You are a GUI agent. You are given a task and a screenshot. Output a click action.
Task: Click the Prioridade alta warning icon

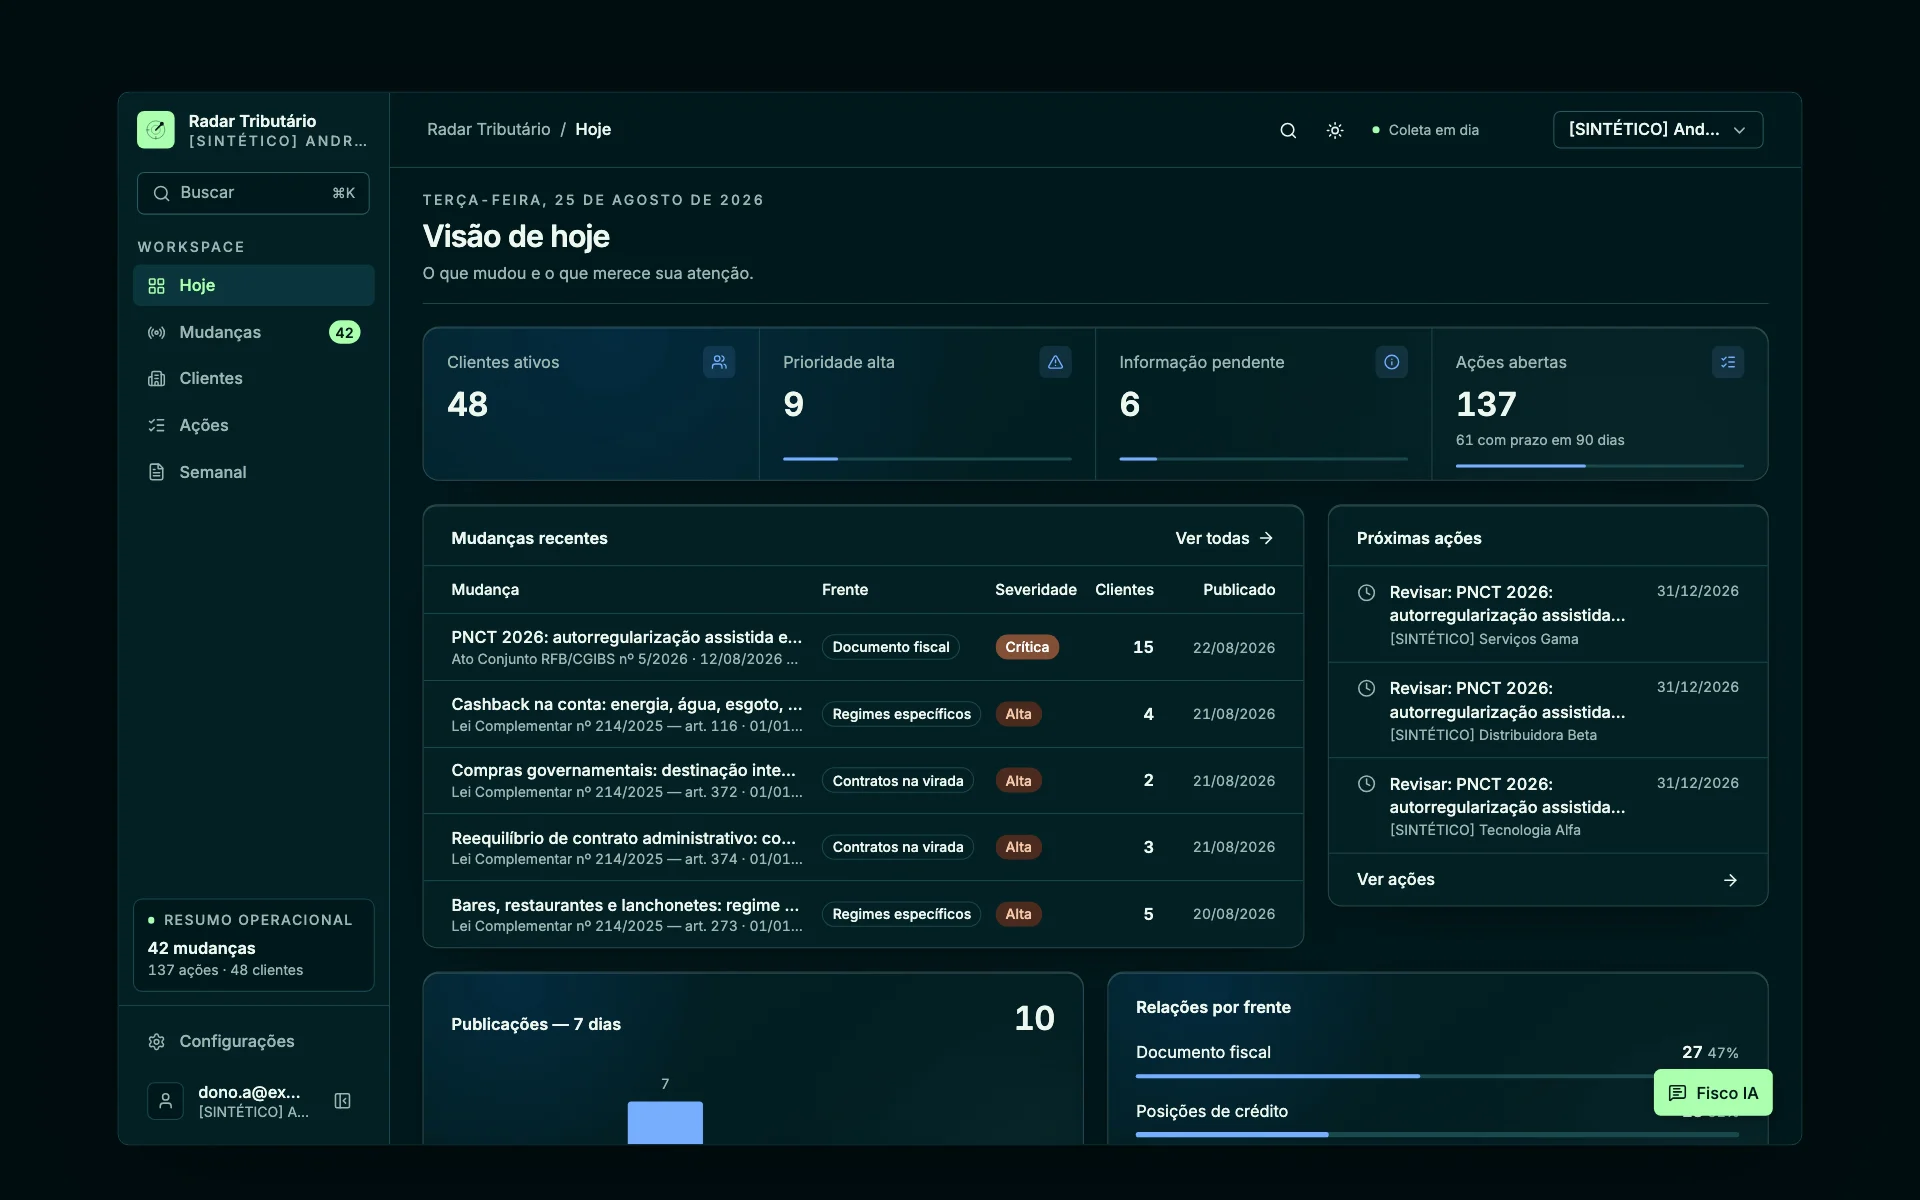coord(1055,362)
